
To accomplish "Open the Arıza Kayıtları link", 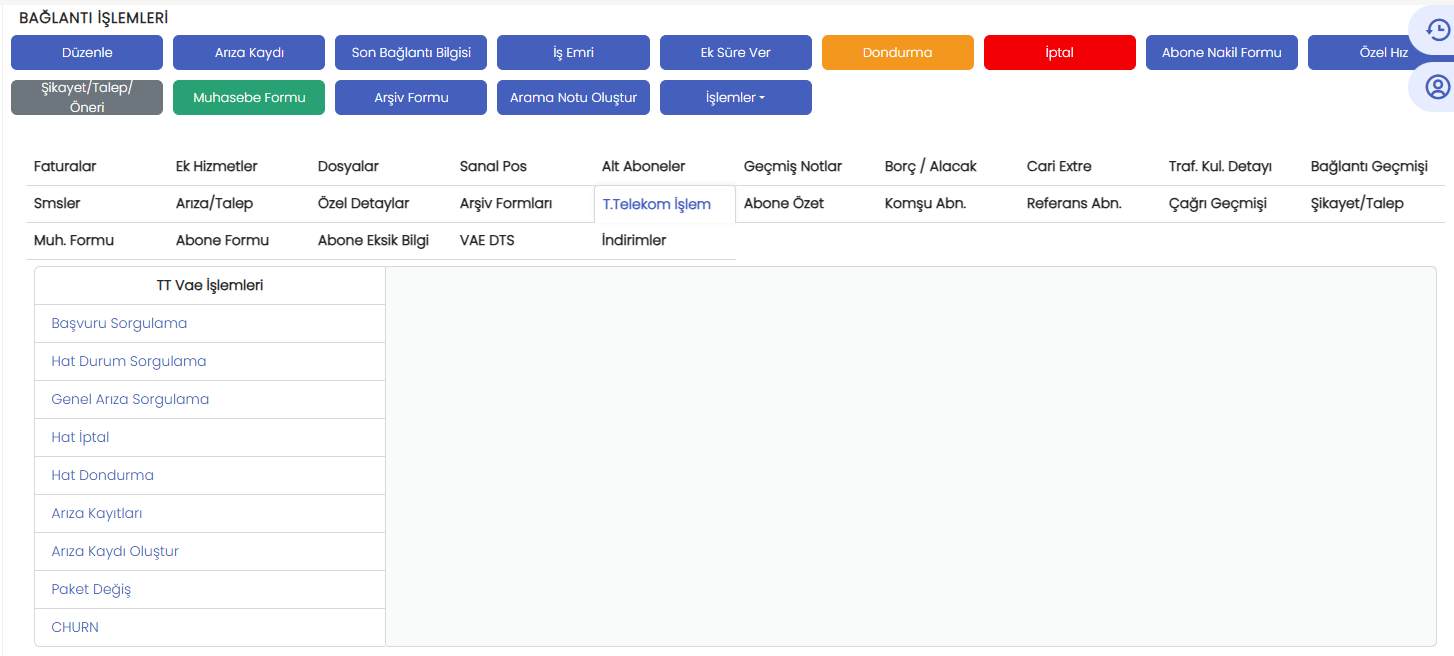I will 97,513.
